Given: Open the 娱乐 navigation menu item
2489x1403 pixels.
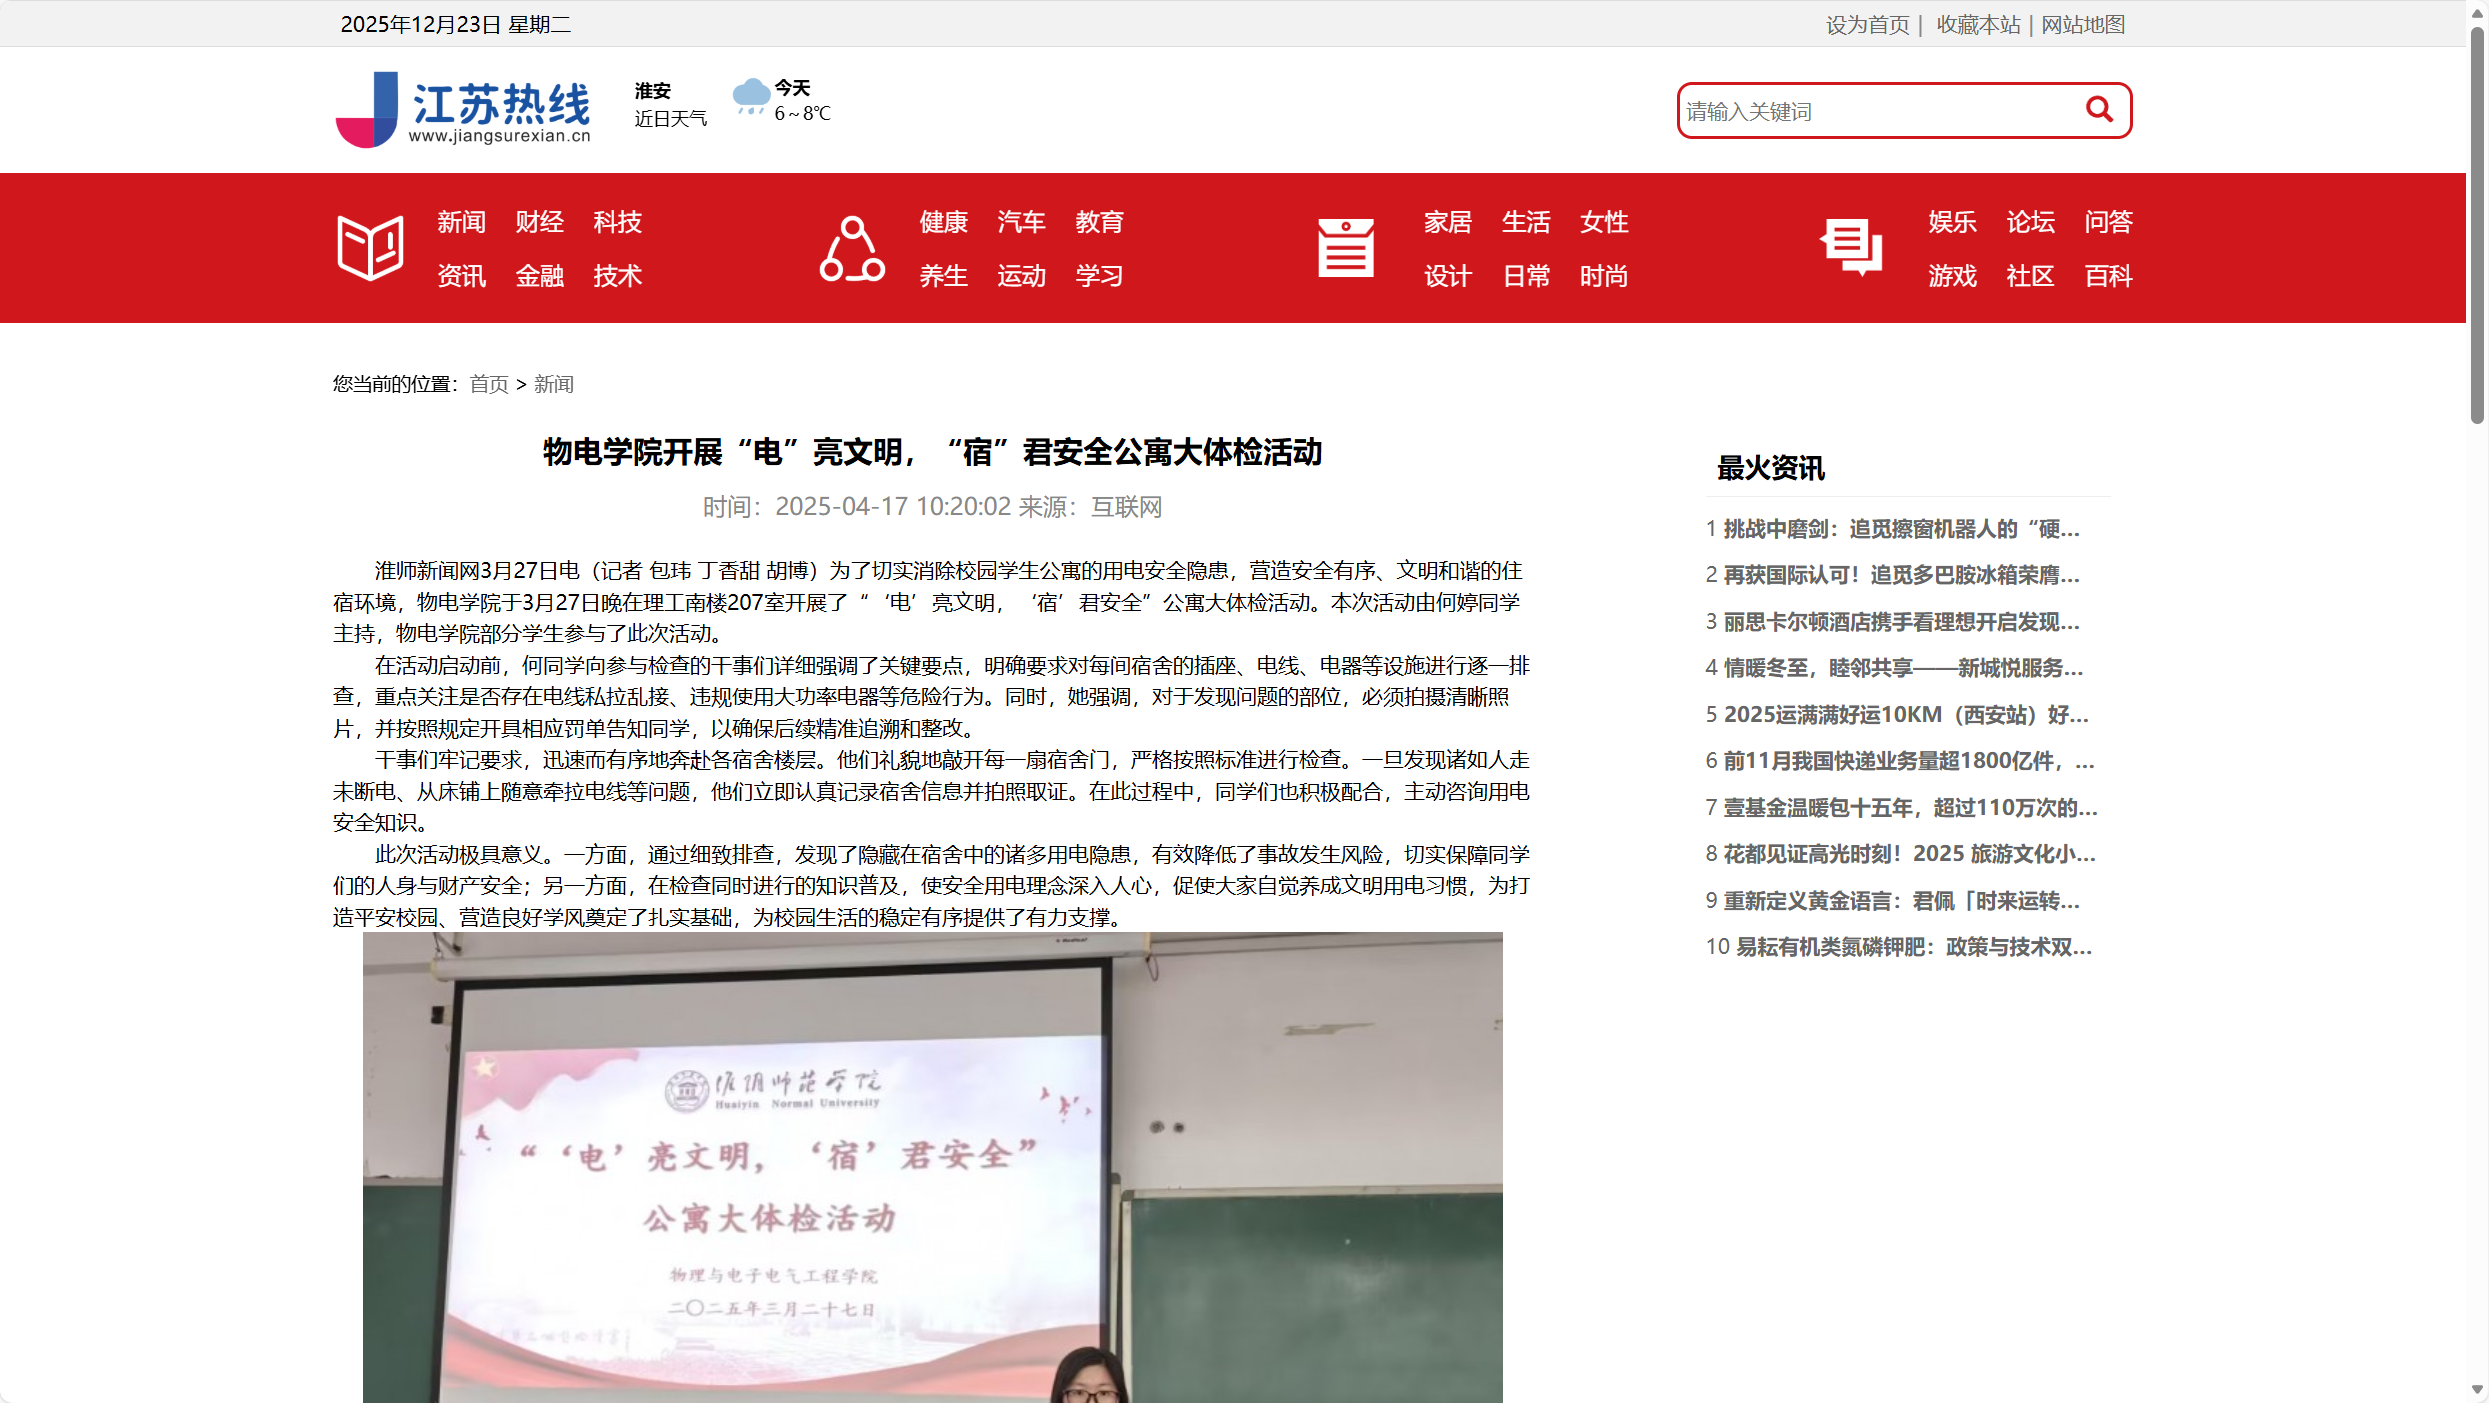Looking at the screenshot, I should 1951,222.
